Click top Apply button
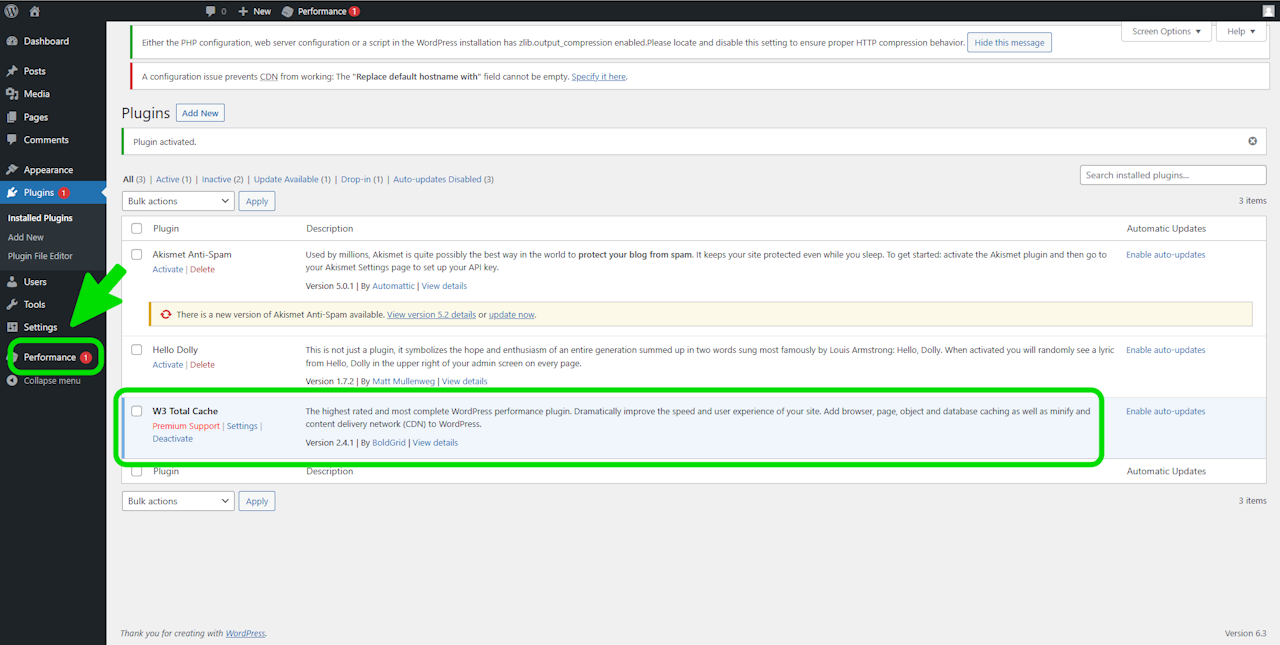 point(257,201)
